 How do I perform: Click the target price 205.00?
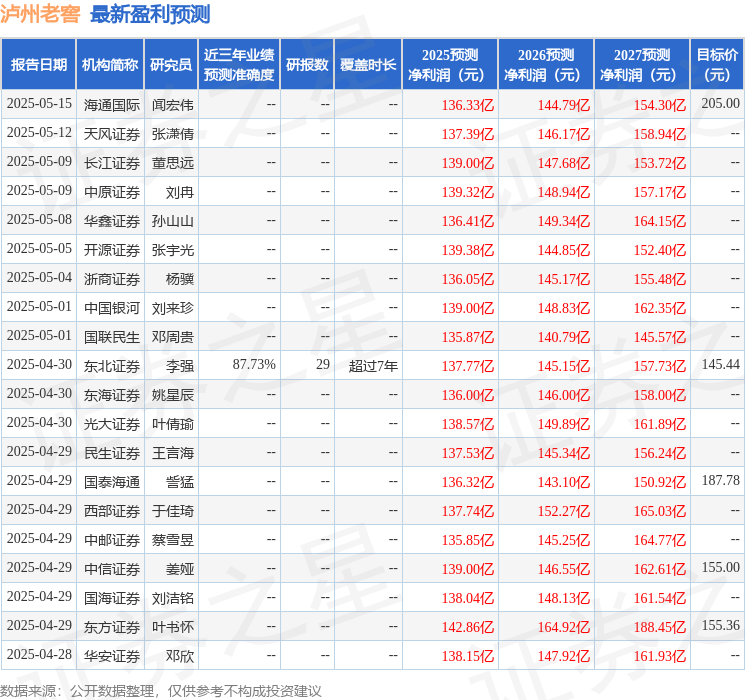(720, 104)
